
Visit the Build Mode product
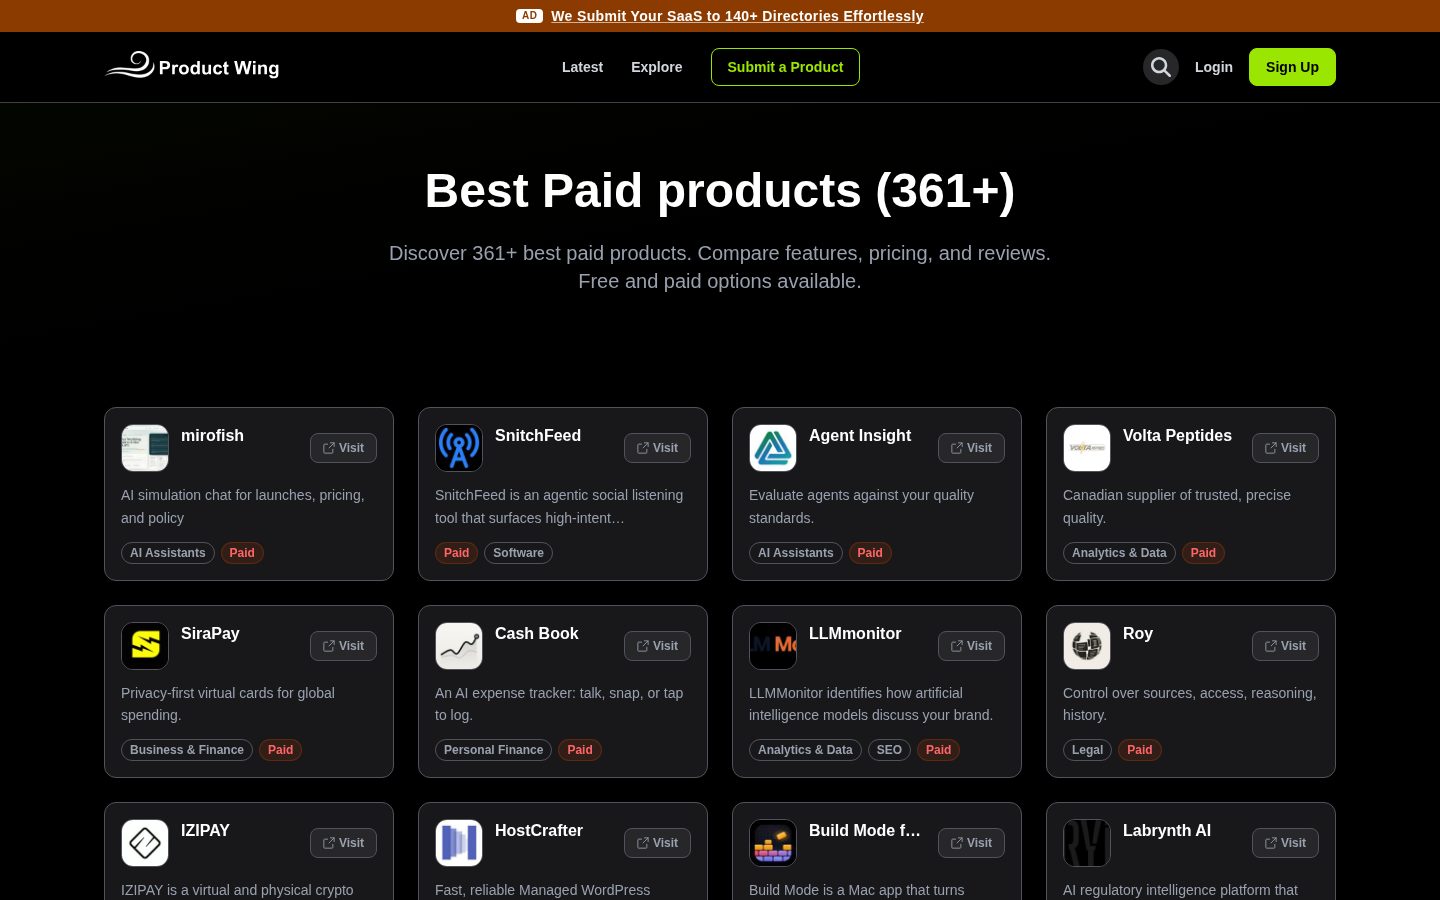pos(971,843)
